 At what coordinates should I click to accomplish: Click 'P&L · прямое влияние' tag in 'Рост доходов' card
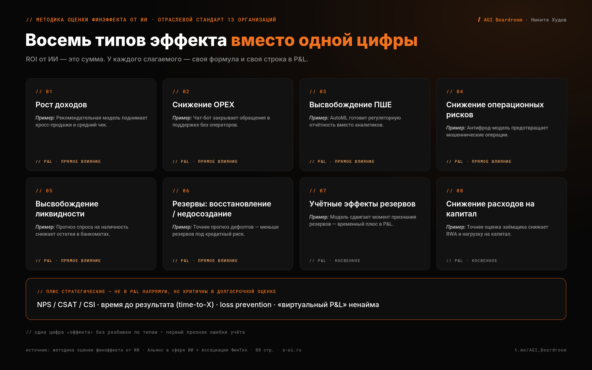tap(68, 162)
